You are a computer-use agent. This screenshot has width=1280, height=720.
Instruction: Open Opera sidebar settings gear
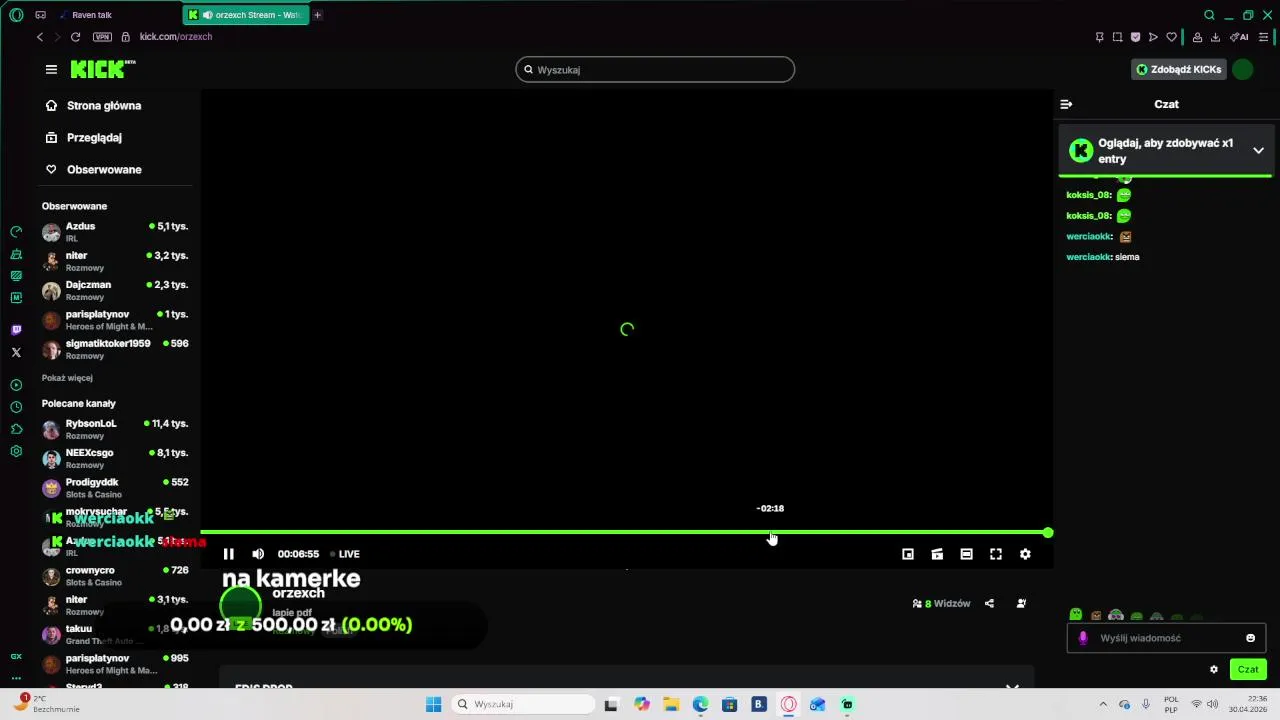(16, 451)
